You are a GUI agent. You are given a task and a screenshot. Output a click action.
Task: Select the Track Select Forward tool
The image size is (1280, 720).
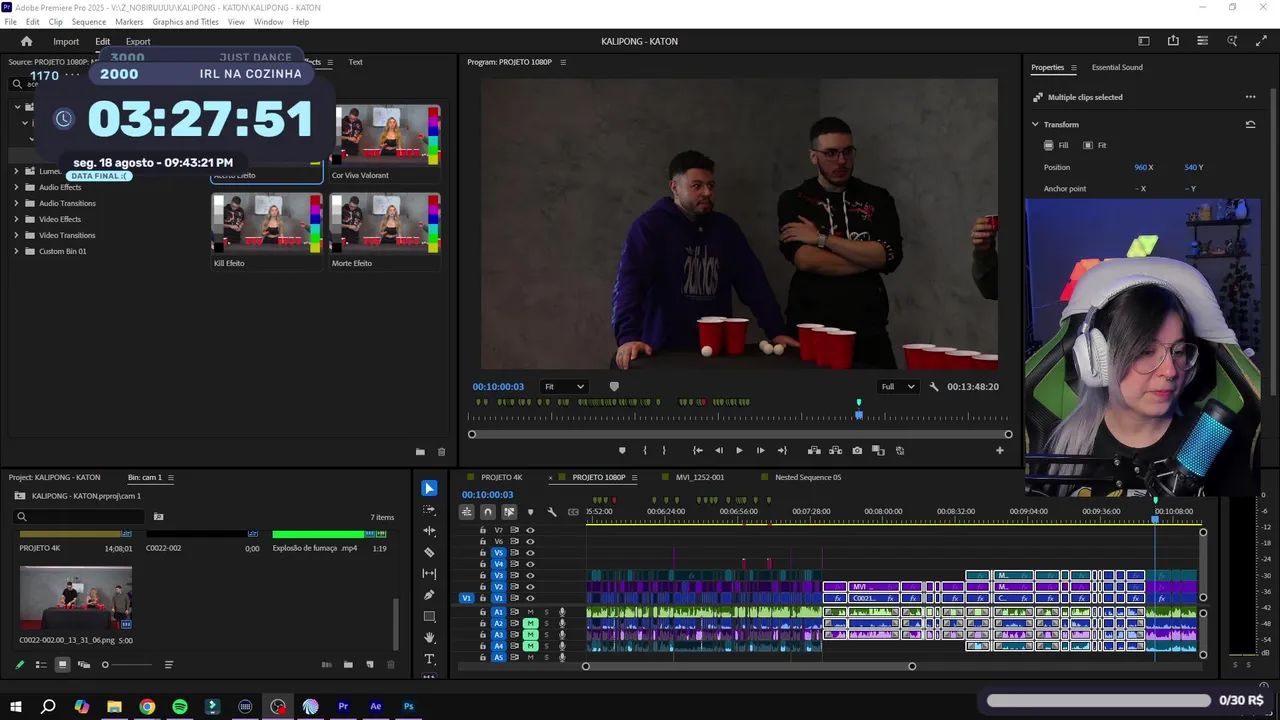(x=429, y=509)
